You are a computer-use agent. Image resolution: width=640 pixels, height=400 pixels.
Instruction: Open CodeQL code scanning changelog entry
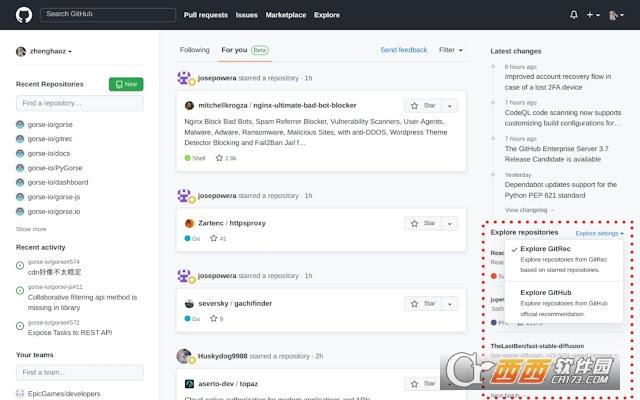pyautogui.click(x=563, y=118)
